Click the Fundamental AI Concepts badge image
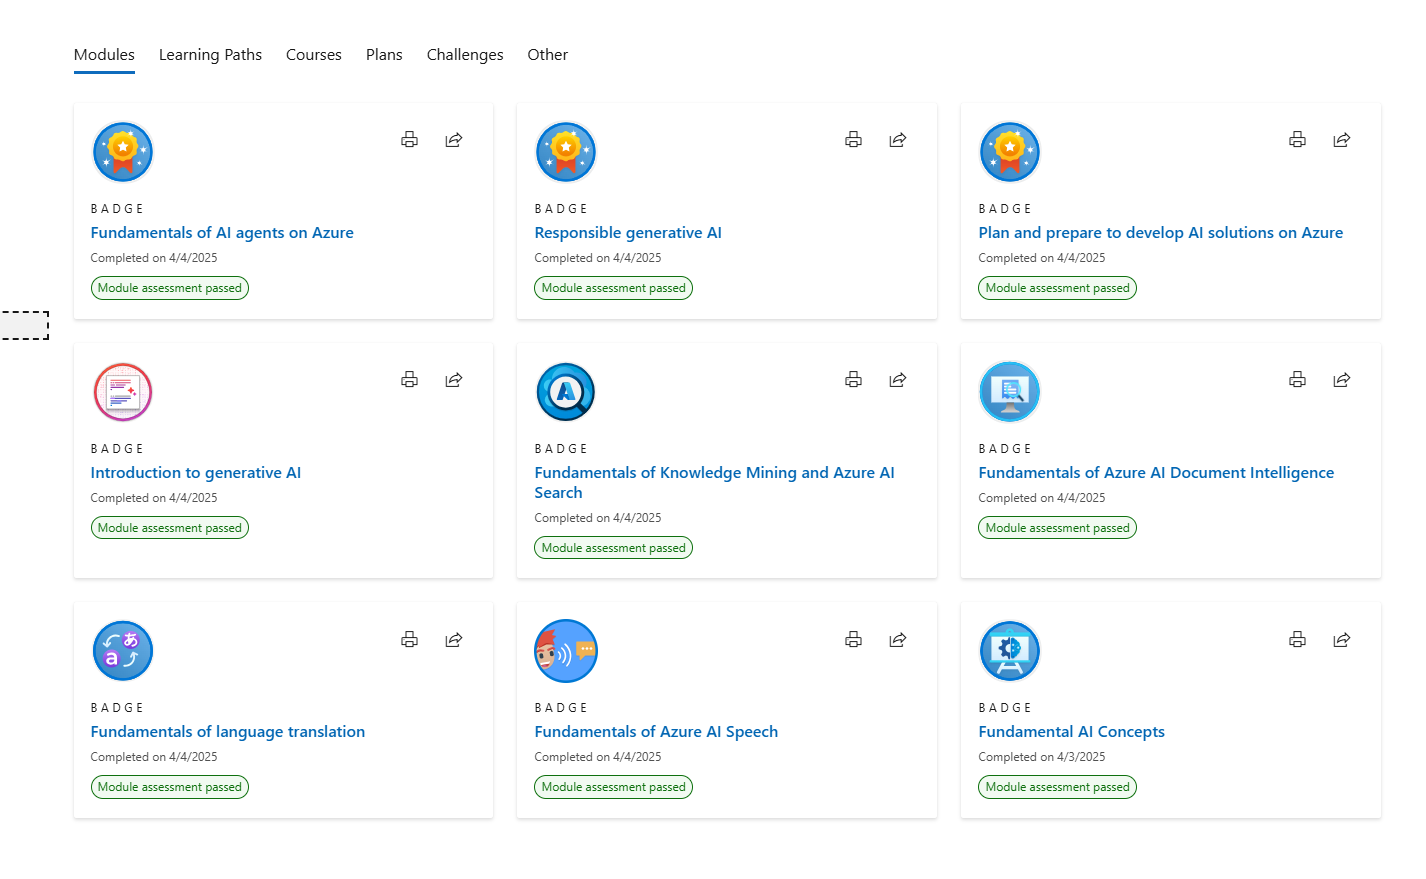The height and width of the screenshot is (879, 1426). [1010, 651]
